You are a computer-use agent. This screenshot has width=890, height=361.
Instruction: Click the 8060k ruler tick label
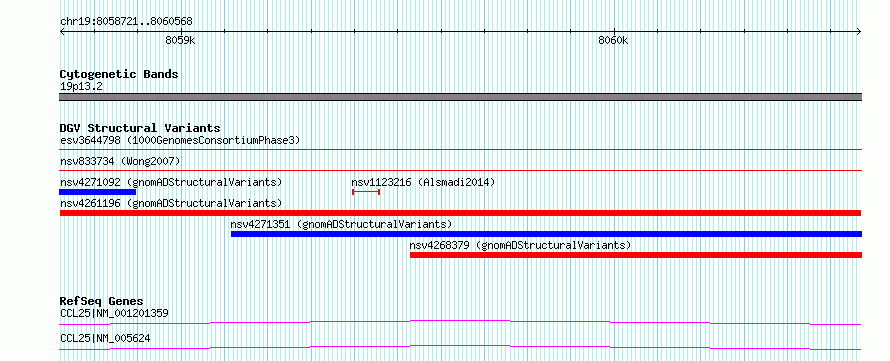[613, 40]
